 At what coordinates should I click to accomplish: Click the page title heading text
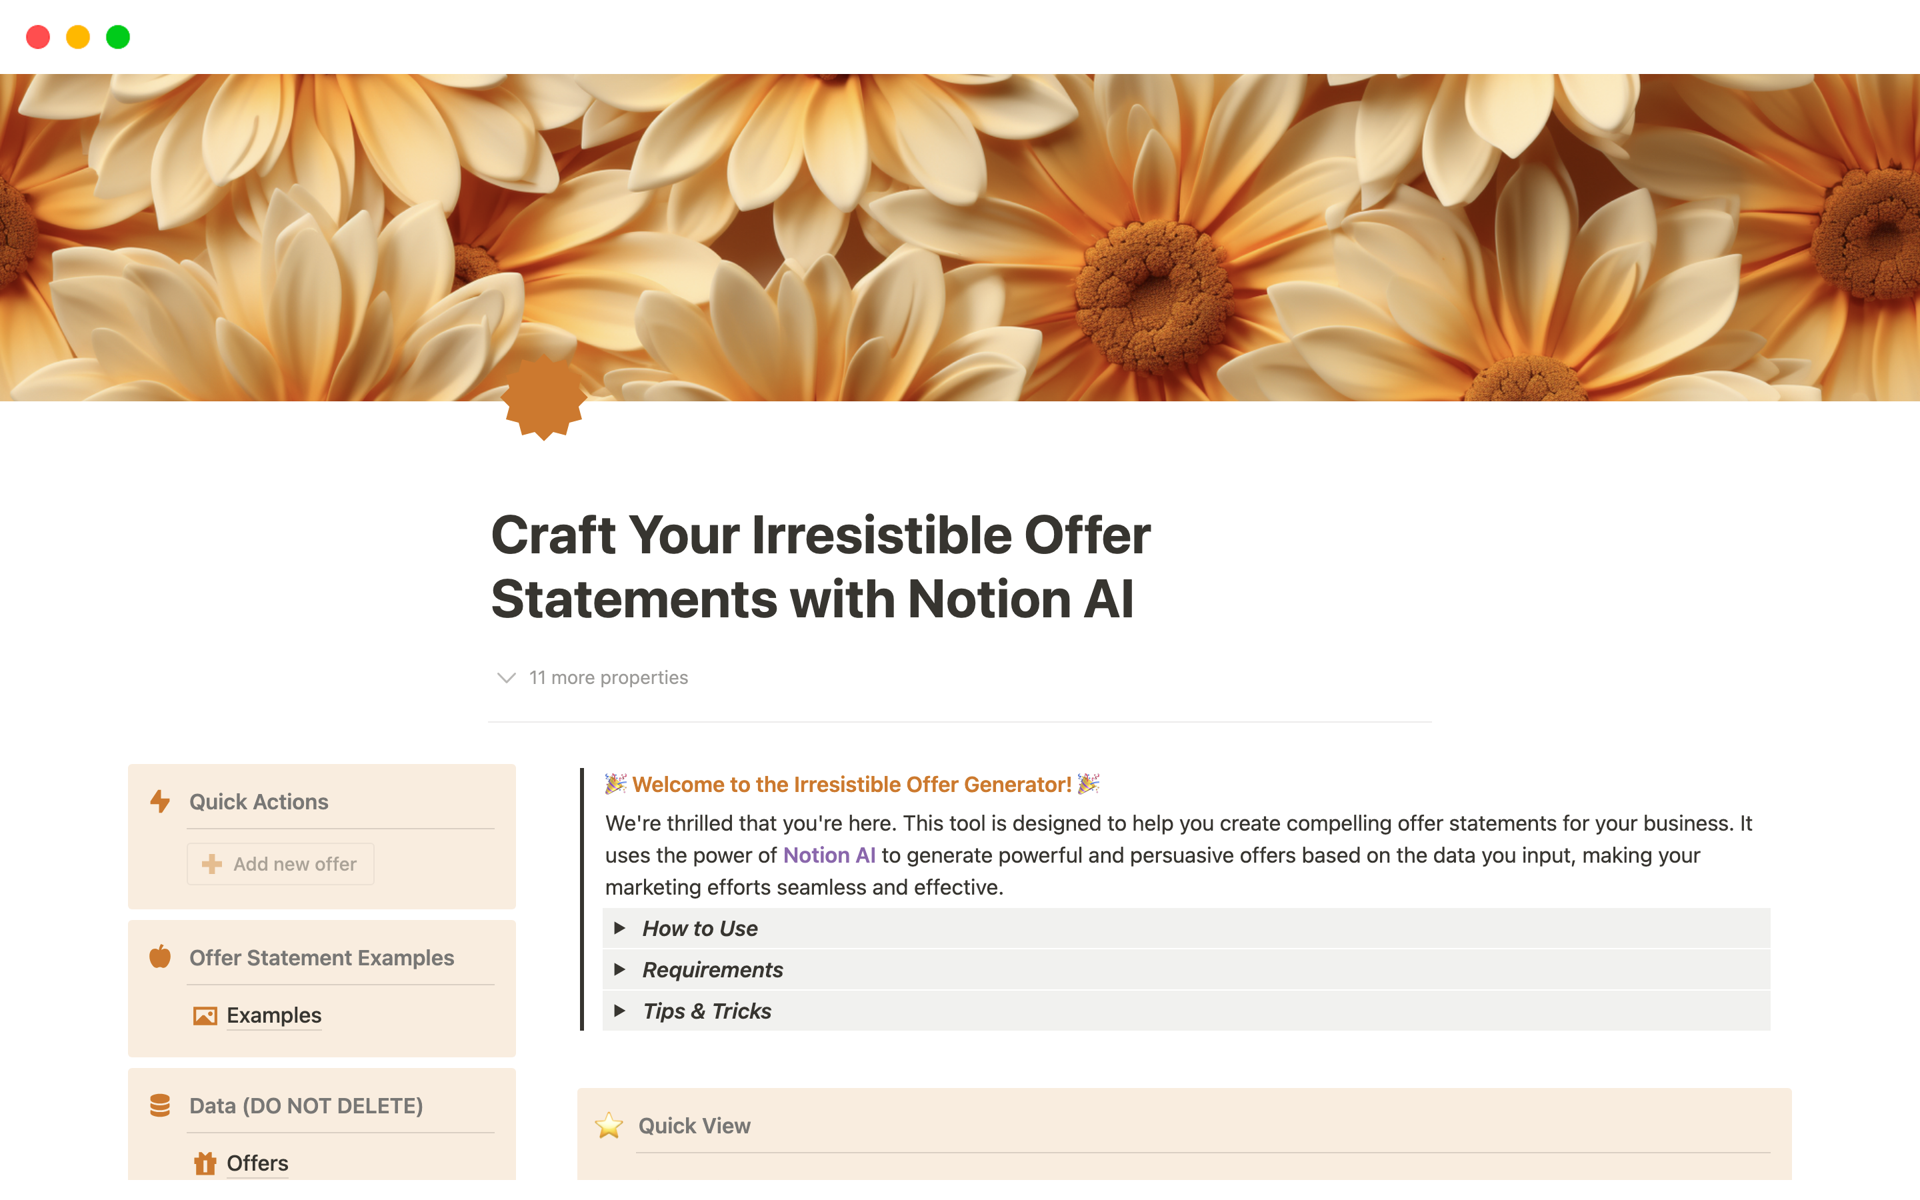coord(820,566)
